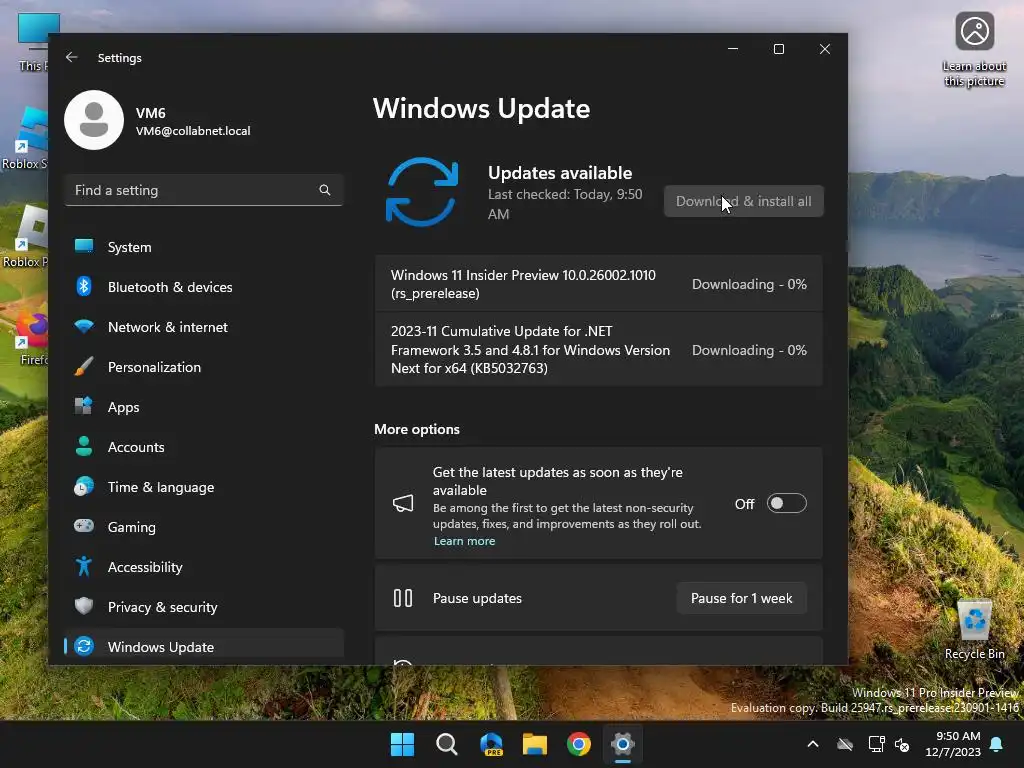1024x768 pixels.
Task: Click Pause for 1 week button
Action: click(741, 598)
